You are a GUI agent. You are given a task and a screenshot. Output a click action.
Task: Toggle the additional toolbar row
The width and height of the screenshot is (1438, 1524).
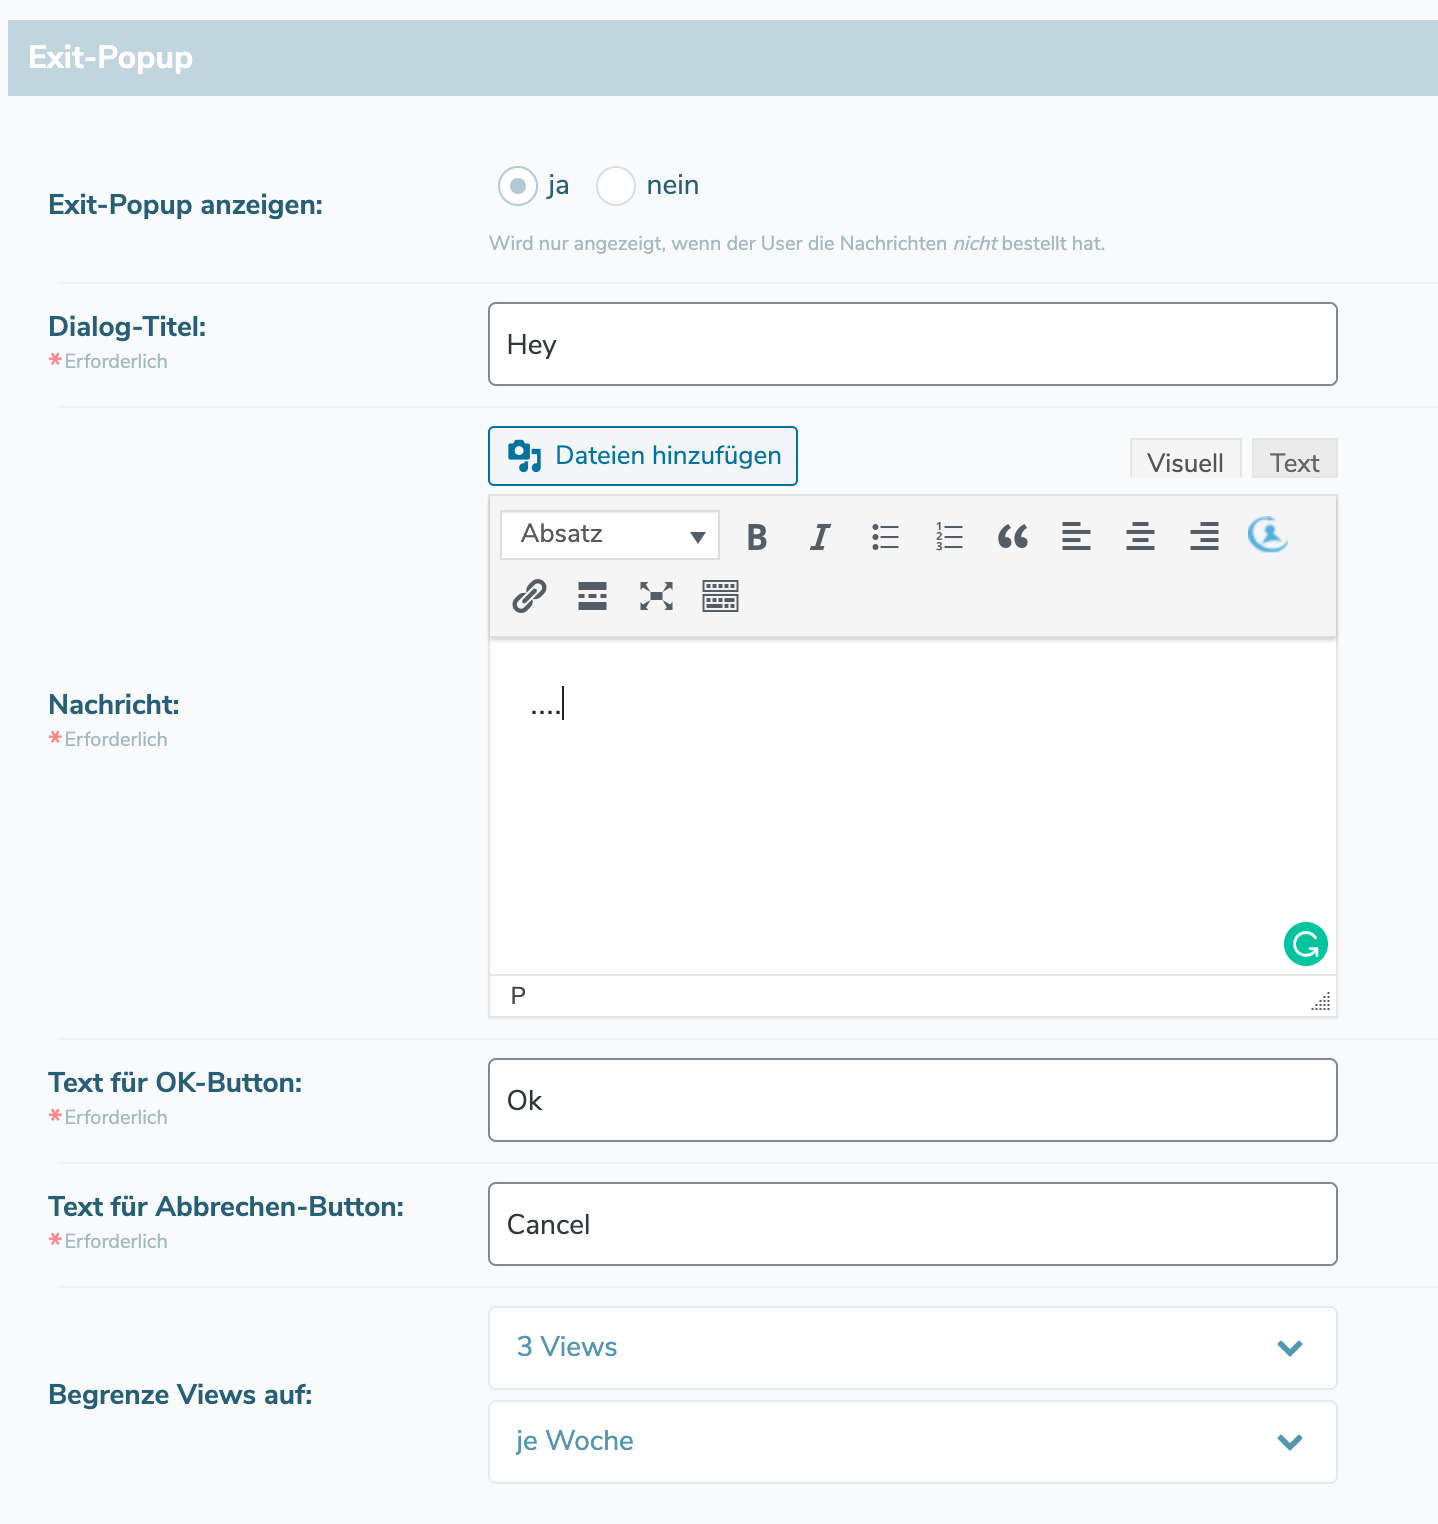[x=720, y=596]
